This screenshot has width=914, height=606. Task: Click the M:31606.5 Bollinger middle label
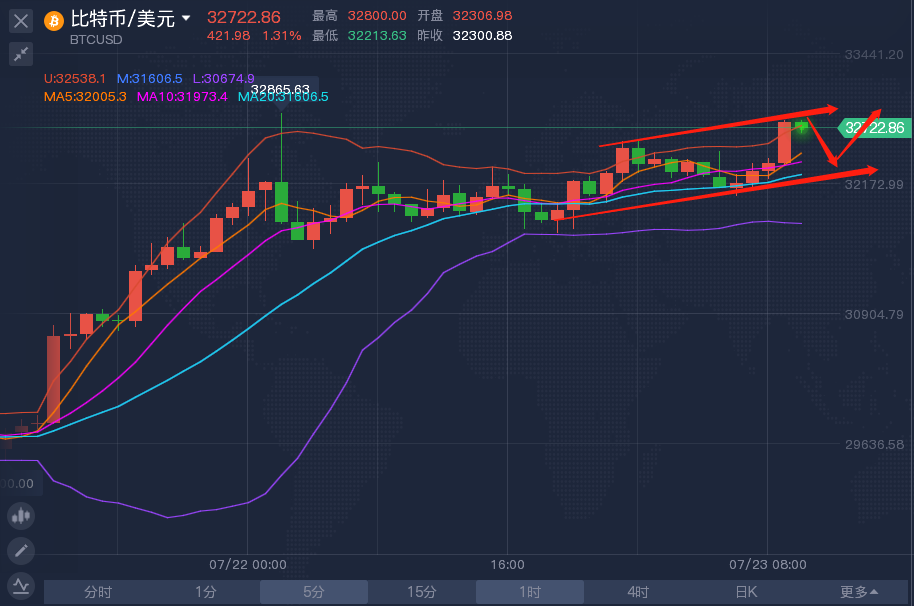149,79
